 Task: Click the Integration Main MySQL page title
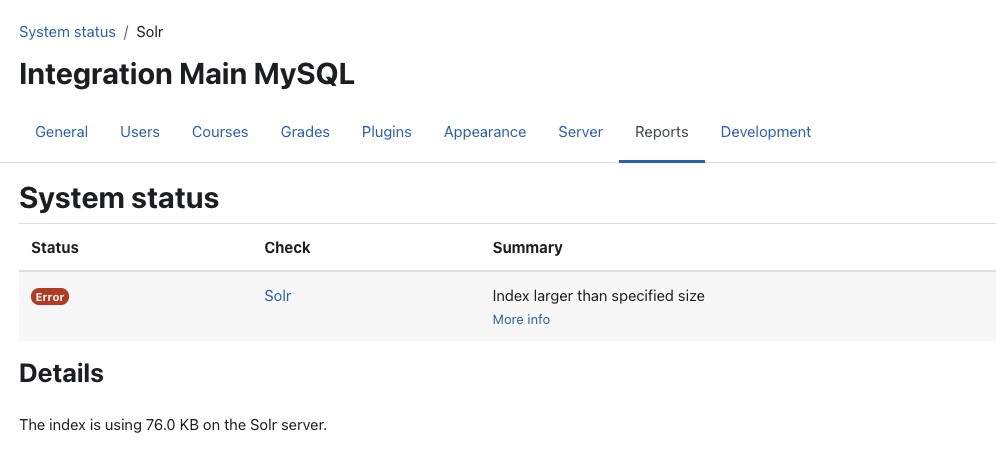coord(187,74)
